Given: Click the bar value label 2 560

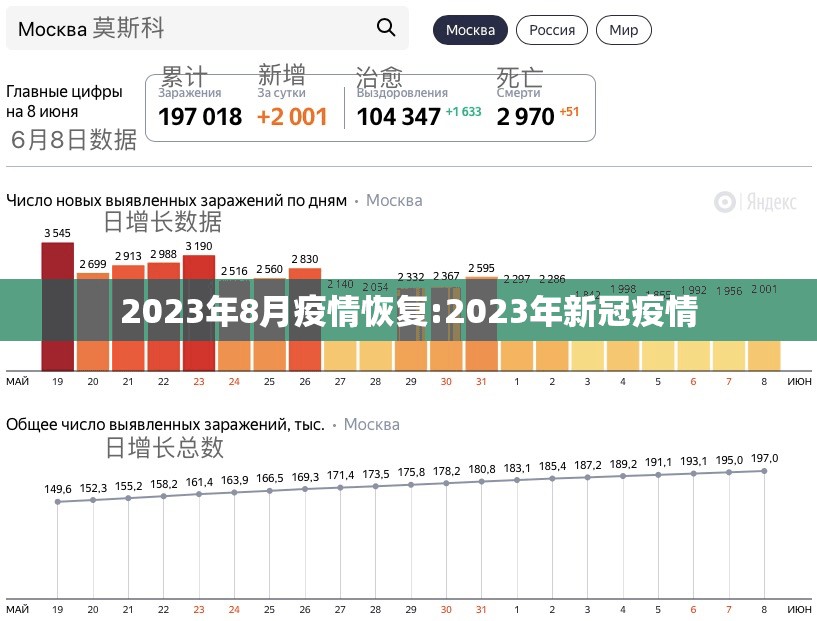Looking at the screenshot, I should 269,269.
